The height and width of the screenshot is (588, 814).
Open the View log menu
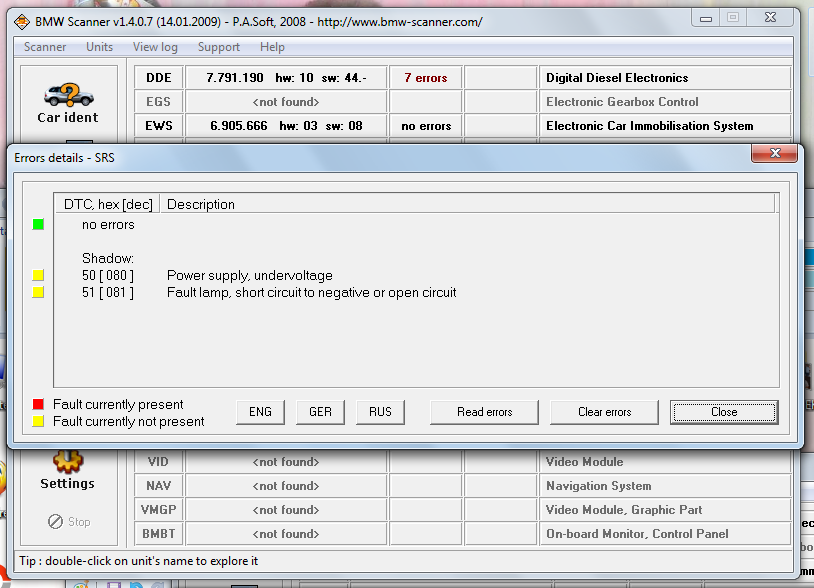pyautogui.click(x=155, y=47)
